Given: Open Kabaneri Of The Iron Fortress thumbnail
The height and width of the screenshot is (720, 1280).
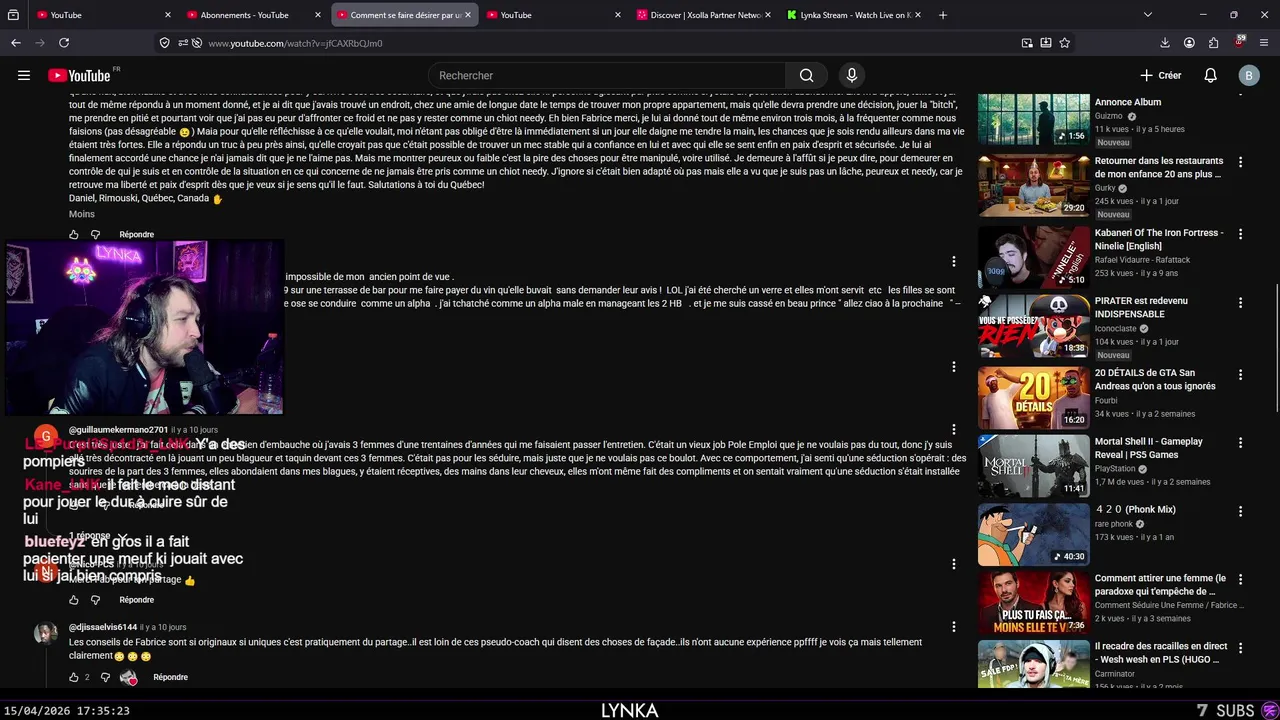Looking at the screenshot, I should point(1033,256).
